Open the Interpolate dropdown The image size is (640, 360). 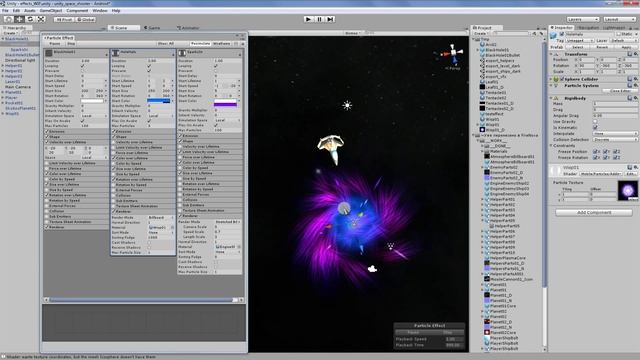tap(615, 133)
